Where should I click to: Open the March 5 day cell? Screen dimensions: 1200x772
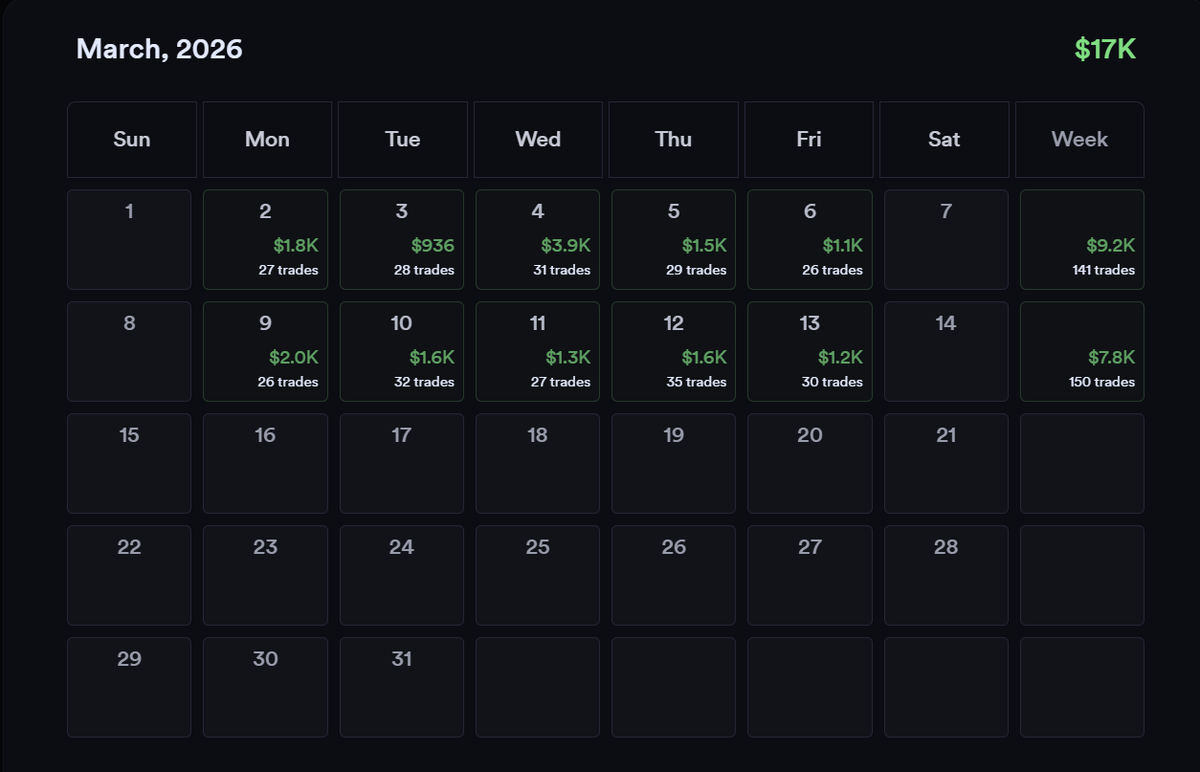[x=673, y=240]
